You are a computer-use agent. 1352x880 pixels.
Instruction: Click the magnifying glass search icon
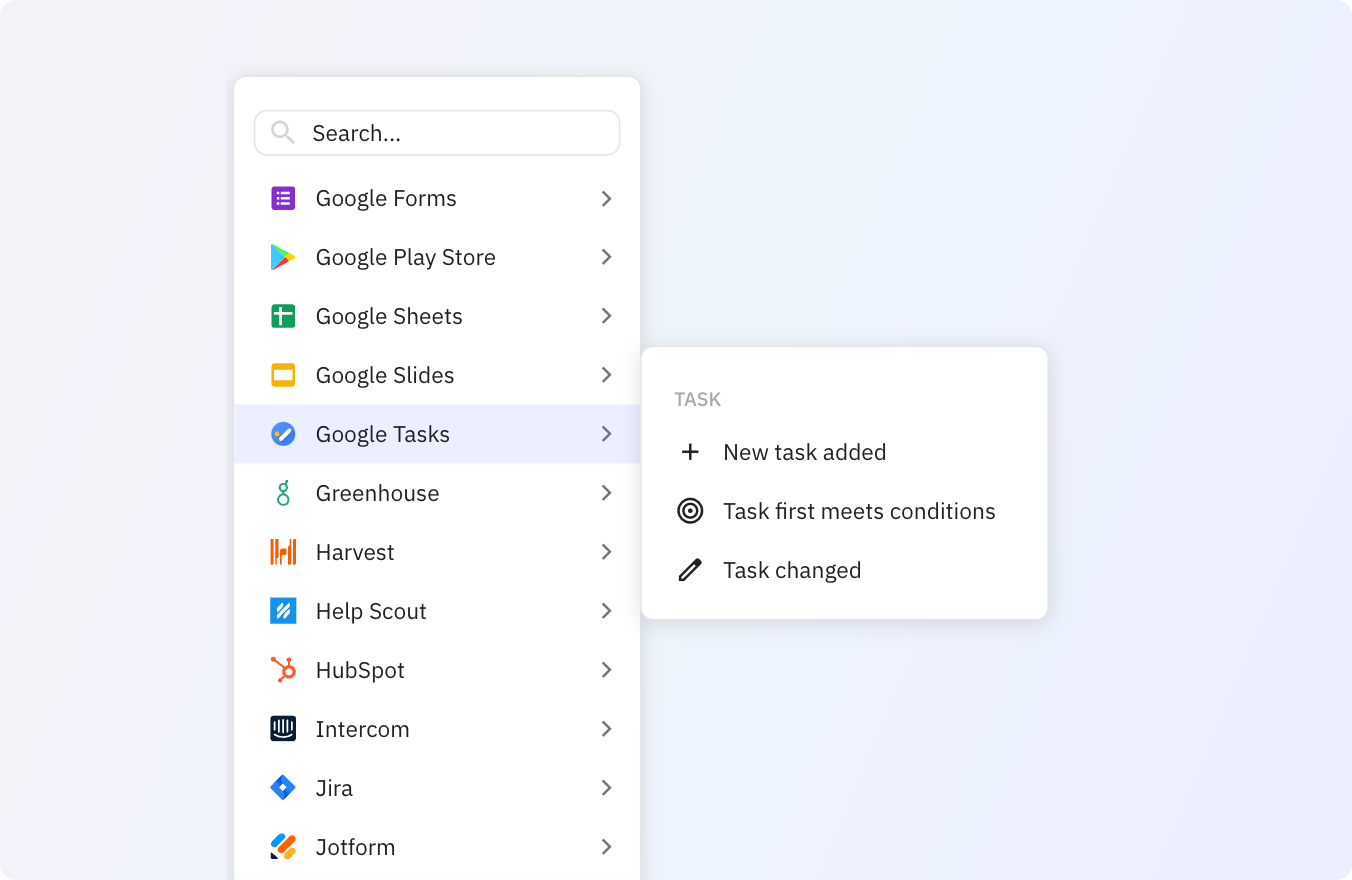click(282, 133)
